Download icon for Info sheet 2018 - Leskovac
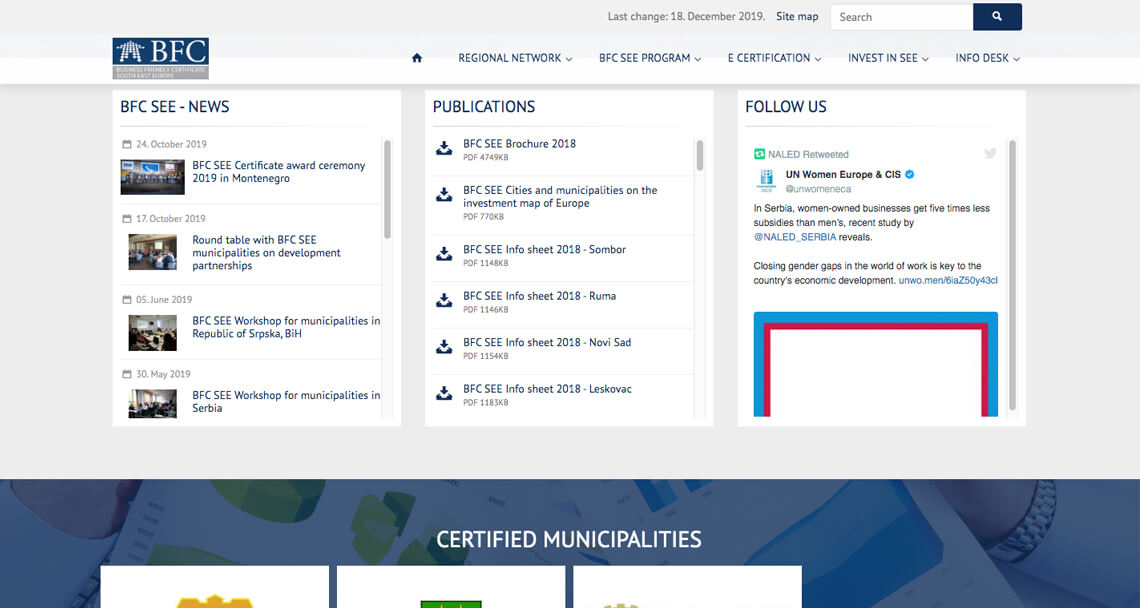This screenshot has width=1140, height=608. click(x=444, y=393)
